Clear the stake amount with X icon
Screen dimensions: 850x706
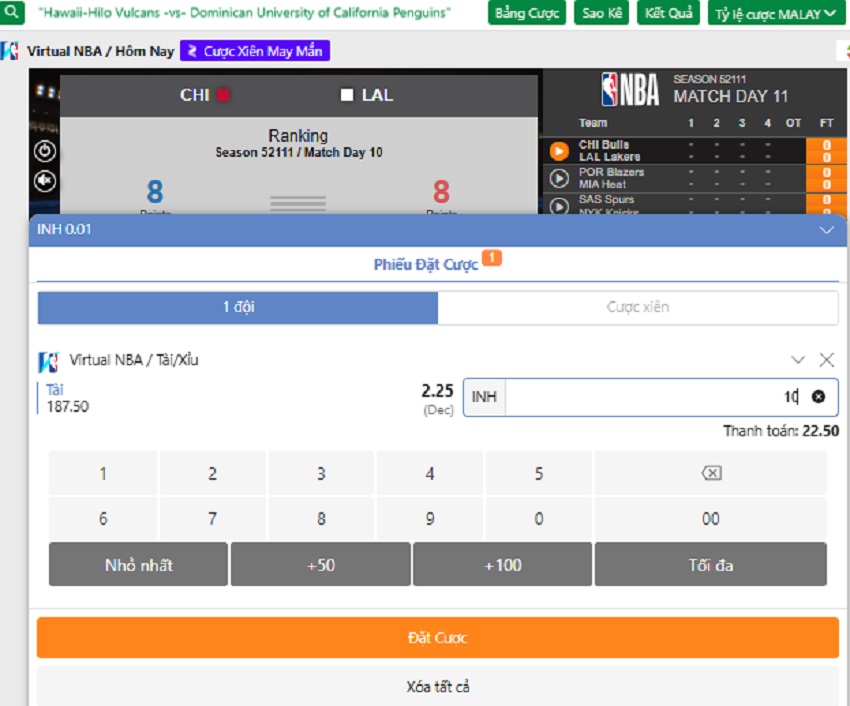(x=818, y=397)
